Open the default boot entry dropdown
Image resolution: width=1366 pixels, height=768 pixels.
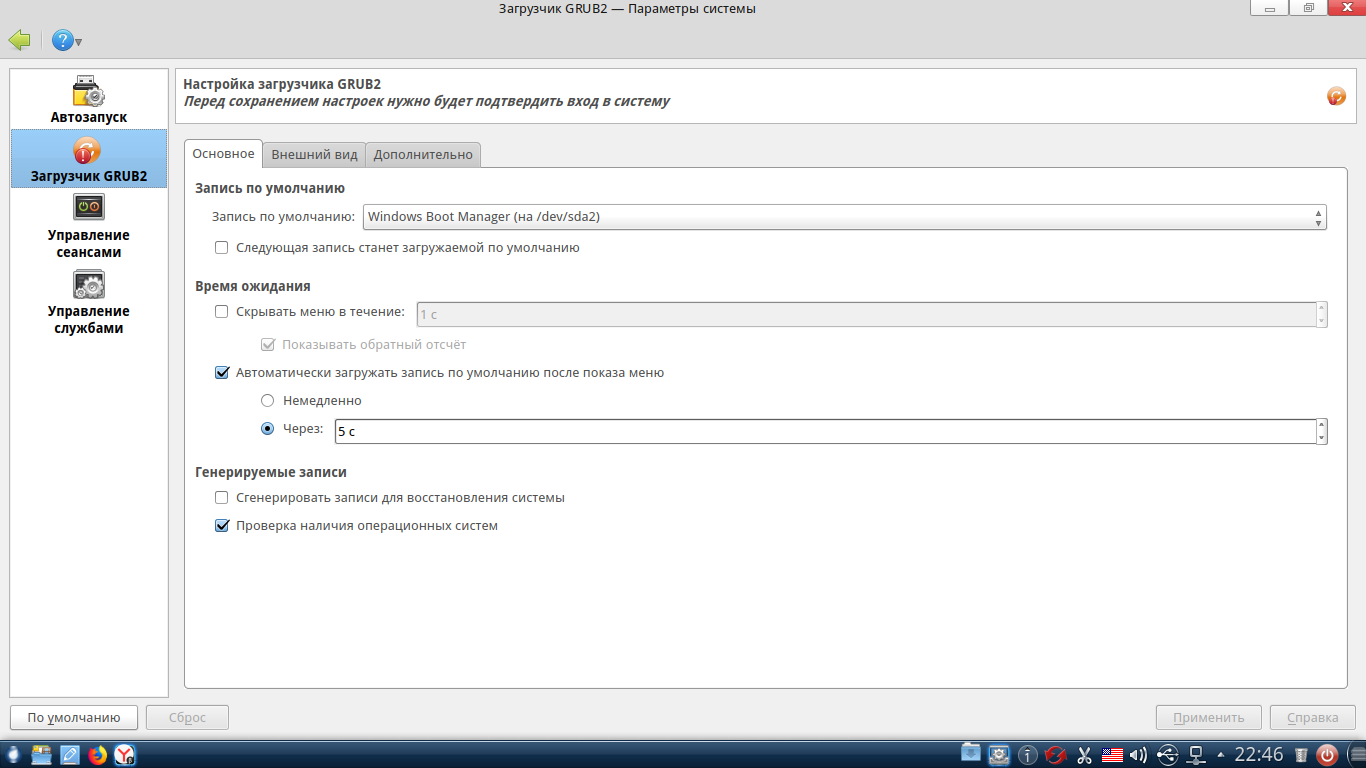(x=844, y=216)
